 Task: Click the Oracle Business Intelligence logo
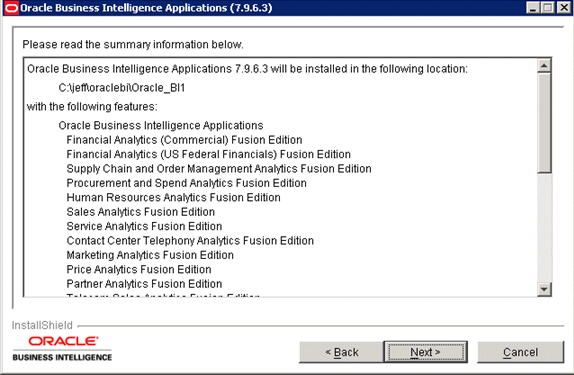tap(62, 348)
